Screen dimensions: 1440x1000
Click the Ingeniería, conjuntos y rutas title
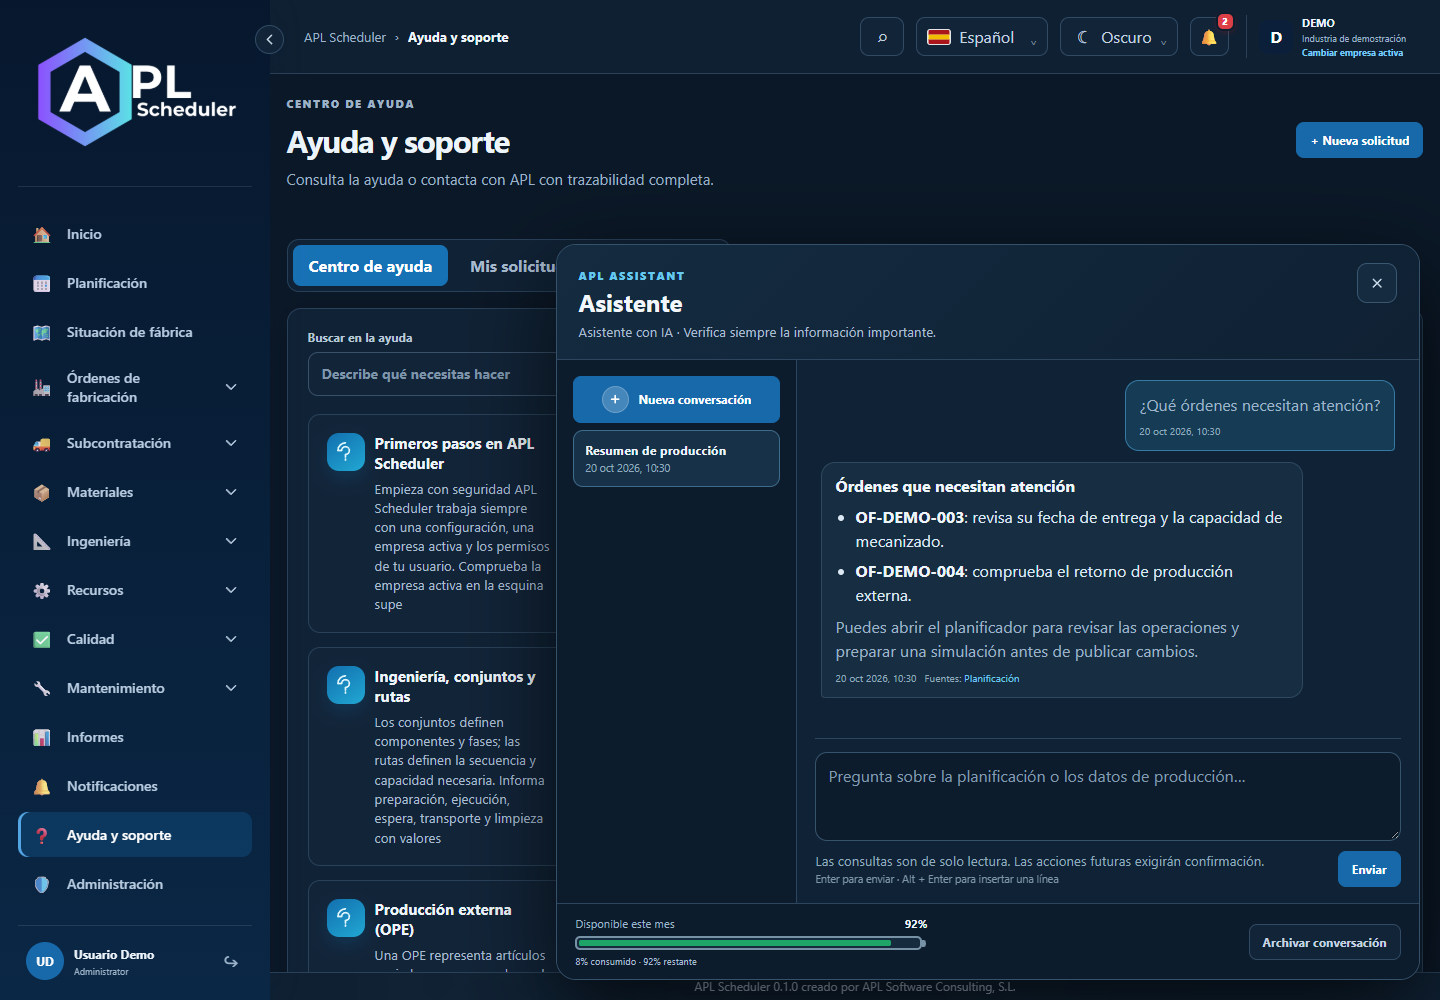pyautogui.click(x=455, y=686)
